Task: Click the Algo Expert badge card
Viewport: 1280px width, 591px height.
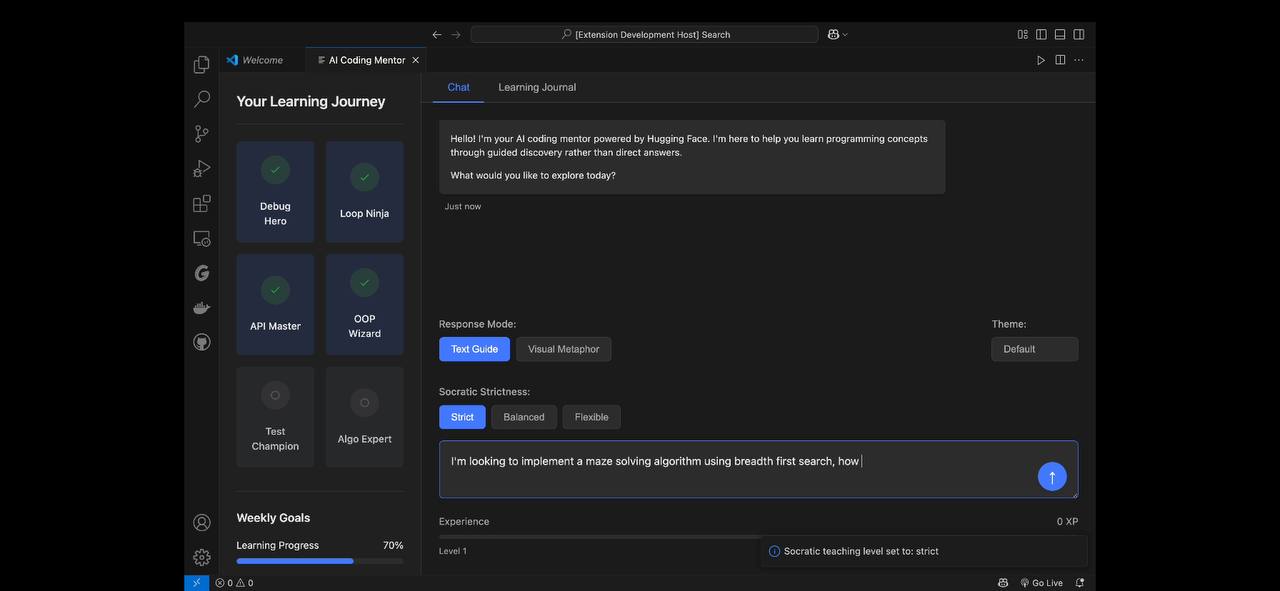Action: pyautogui.click(x=364, y=417)
